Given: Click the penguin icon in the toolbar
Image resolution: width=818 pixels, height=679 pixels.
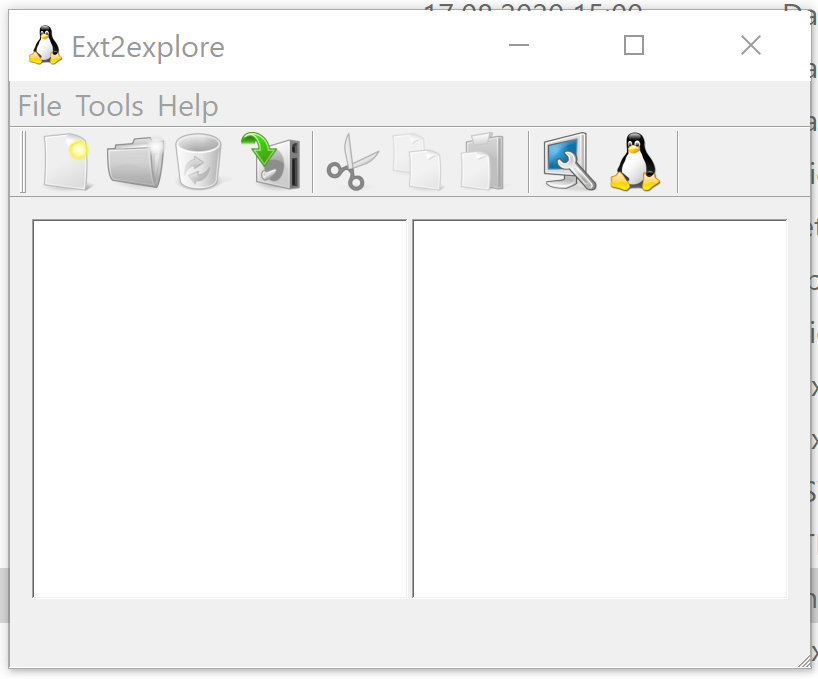Looking at the screenshot, I should pos(635,162).
